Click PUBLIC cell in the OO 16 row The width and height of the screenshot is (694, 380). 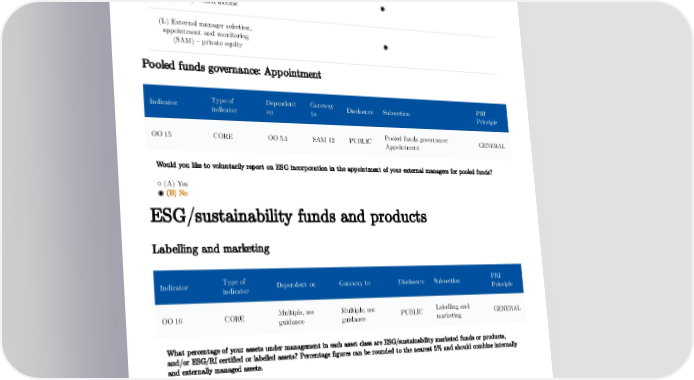[411, 312]
